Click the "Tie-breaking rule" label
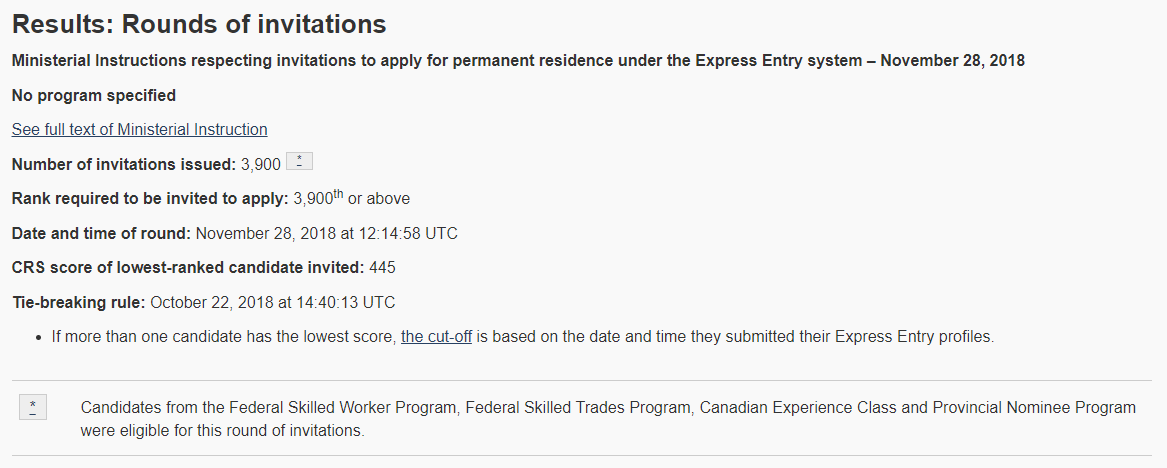This screenshot has height=468, width=1167. point(79,302)
